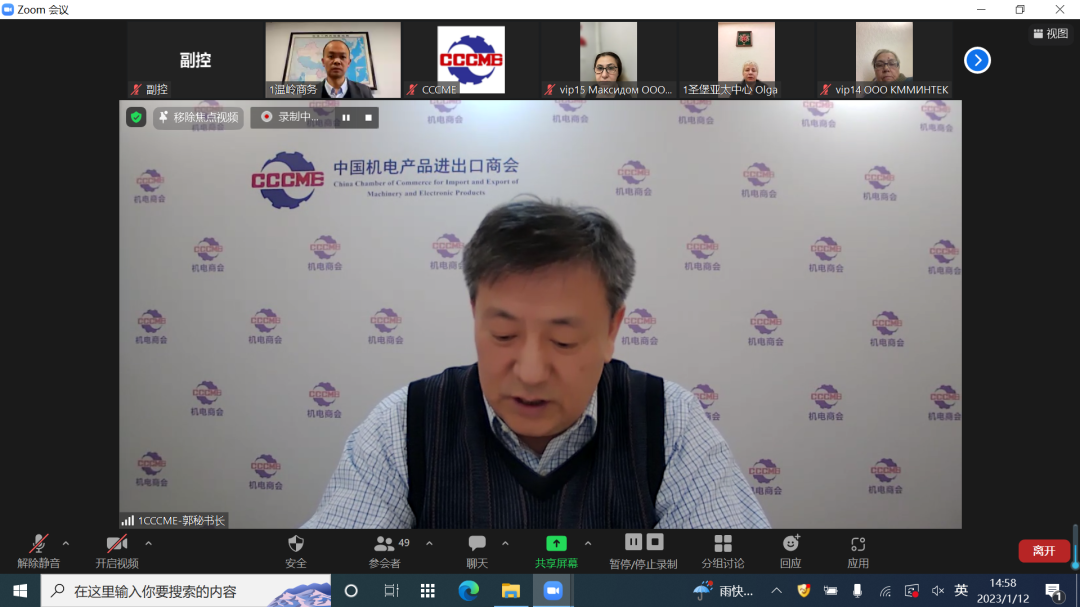The width and height of the screenshot is (1080, 607).
Task: Open Windows Start menu
Action: point(20,590)
